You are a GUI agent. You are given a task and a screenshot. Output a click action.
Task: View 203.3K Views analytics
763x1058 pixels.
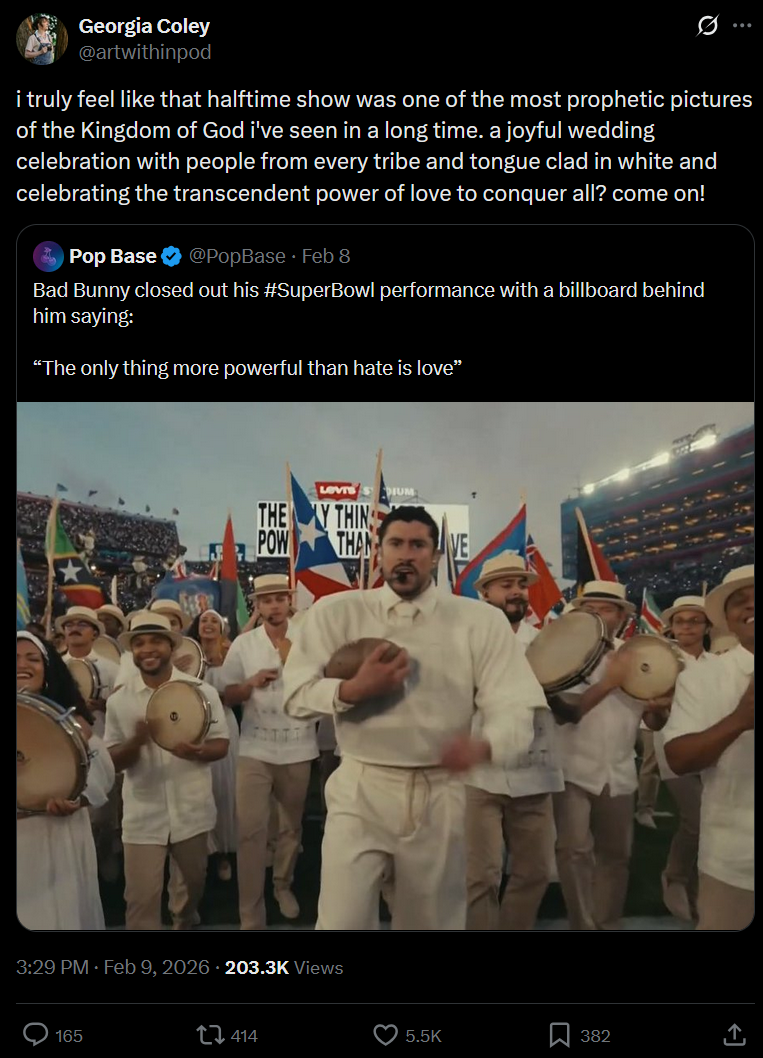pos(284,968)
